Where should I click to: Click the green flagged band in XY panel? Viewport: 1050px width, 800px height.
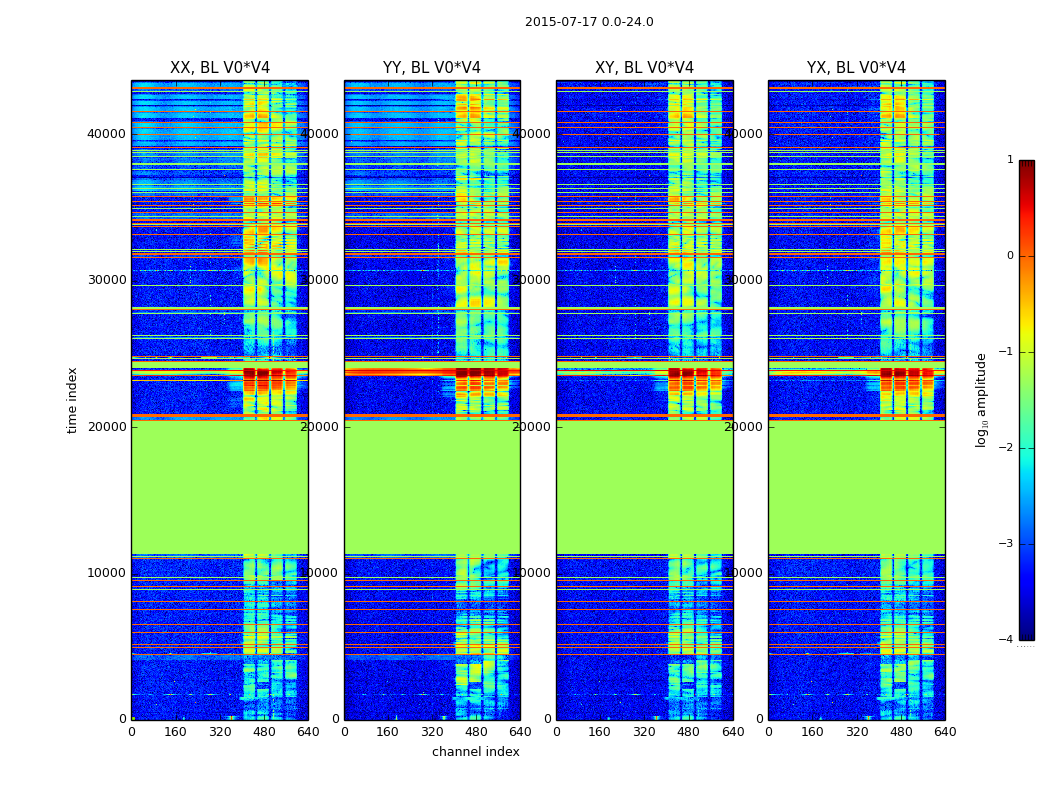[x=645, y=487]
